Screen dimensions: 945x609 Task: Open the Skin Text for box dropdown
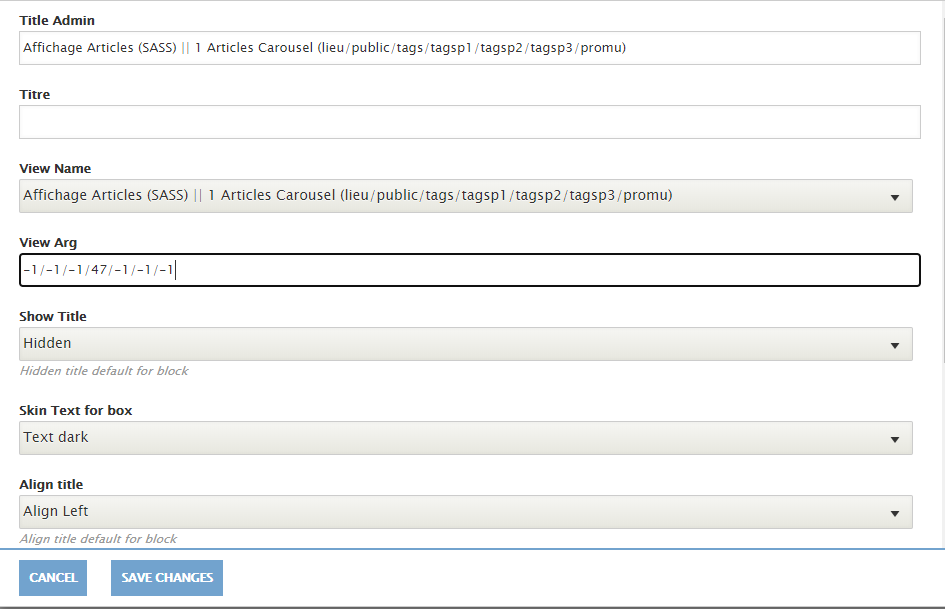(466, 438)
